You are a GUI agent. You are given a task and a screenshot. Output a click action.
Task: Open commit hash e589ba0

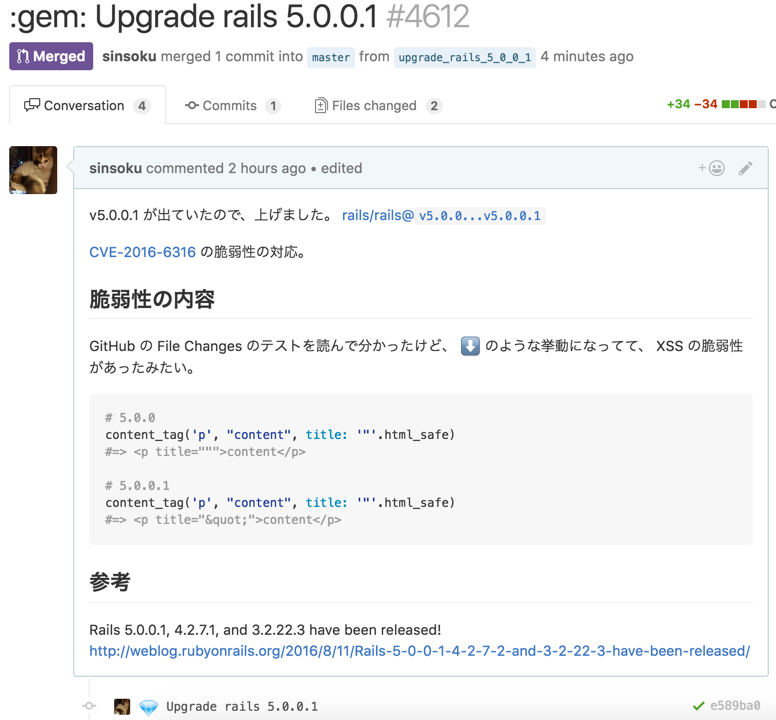coord(735,706)
